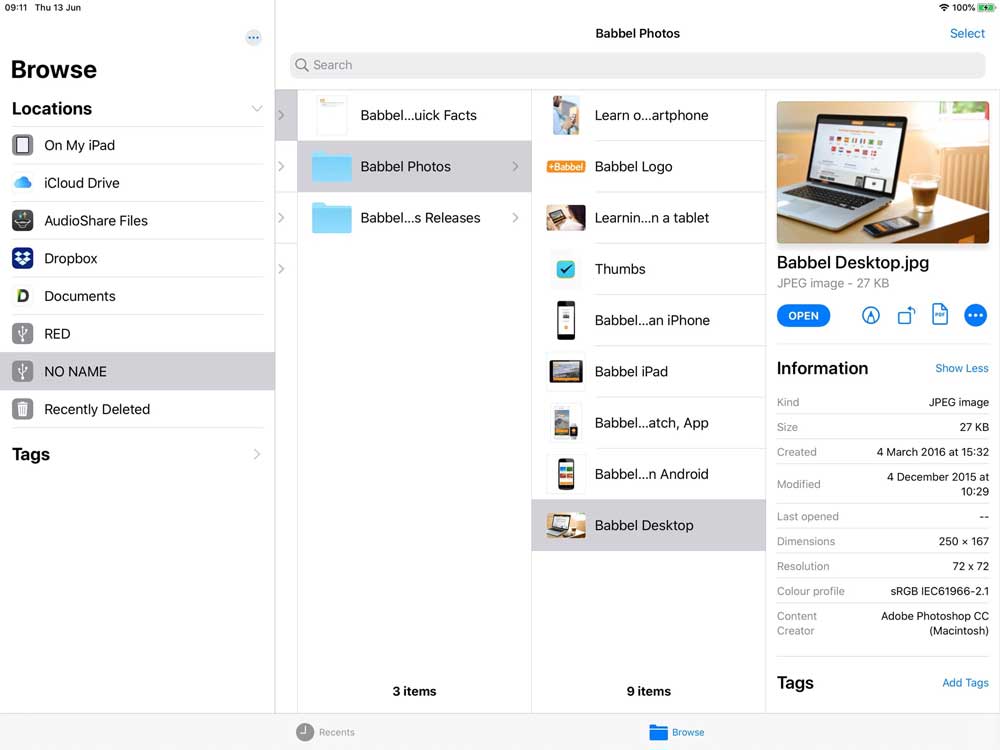Select the Babbel Desktop file row
This screenshot has height=750, width=1000.
pyautogui.click(x=649, y=525)
